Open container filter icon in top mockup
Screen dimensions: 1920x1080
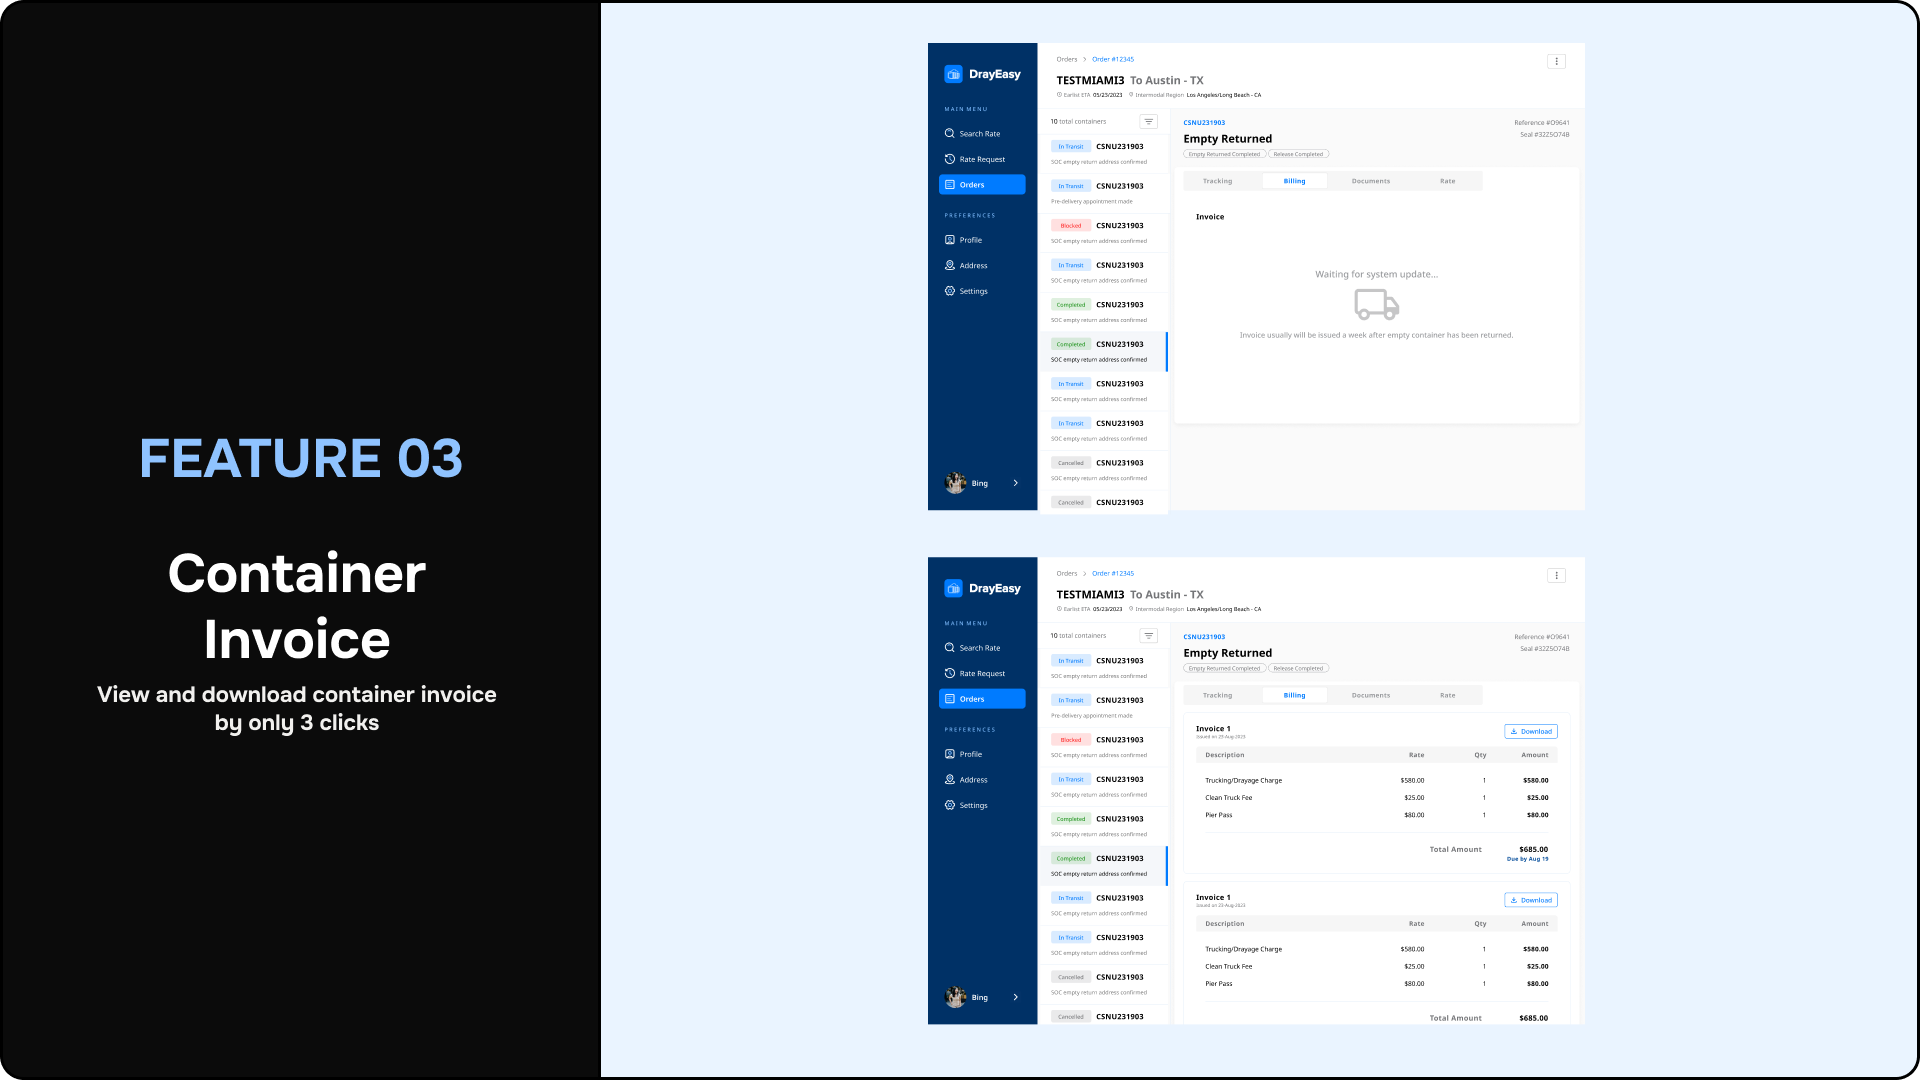[x=1148, y=122]
